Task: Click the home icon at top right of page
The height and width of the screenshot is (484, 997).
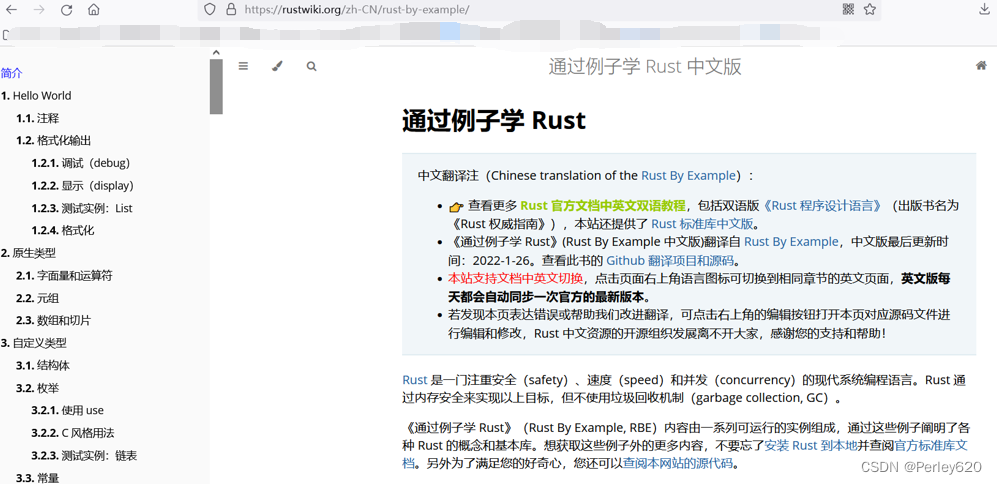Action: coord(981,66)
